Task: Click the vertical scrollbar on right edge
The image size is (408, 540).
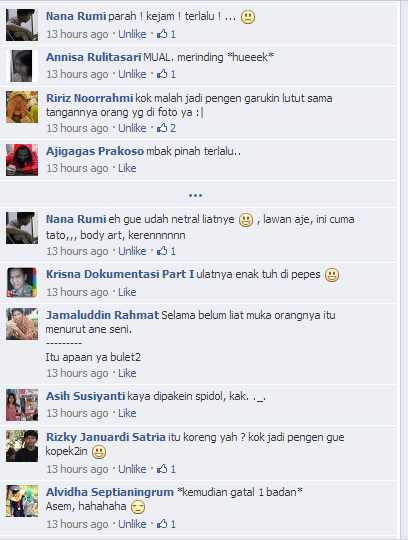Action: coord(404,270)
